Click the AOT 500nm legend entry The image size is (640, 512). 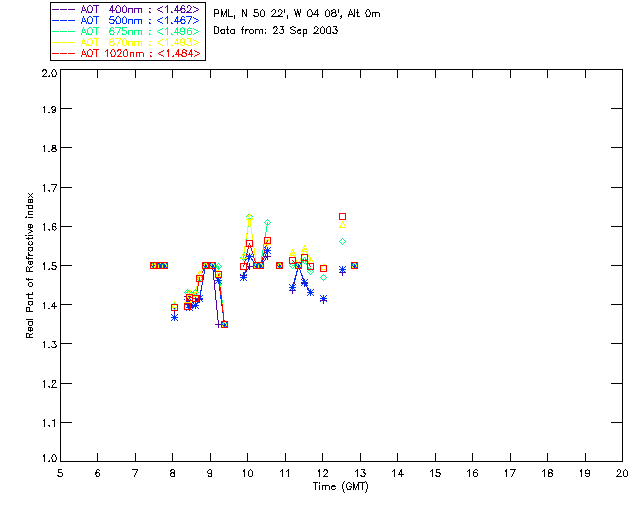point(126,20)
